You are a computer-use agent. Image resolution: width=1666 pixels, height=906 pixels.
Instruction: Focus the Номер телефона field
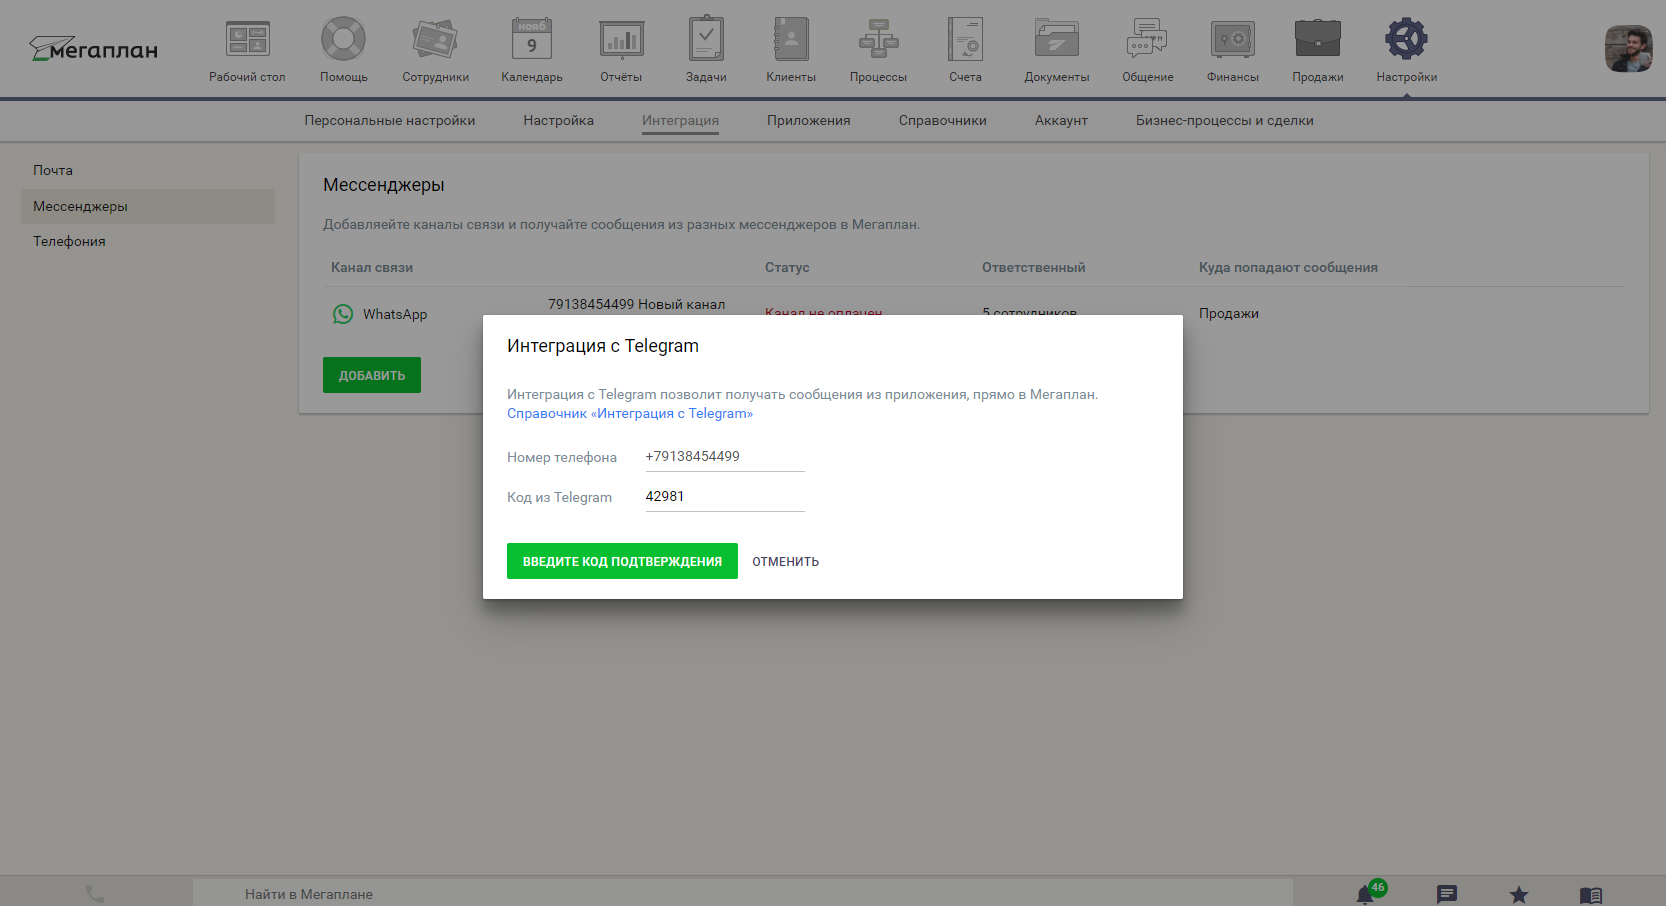725,456
